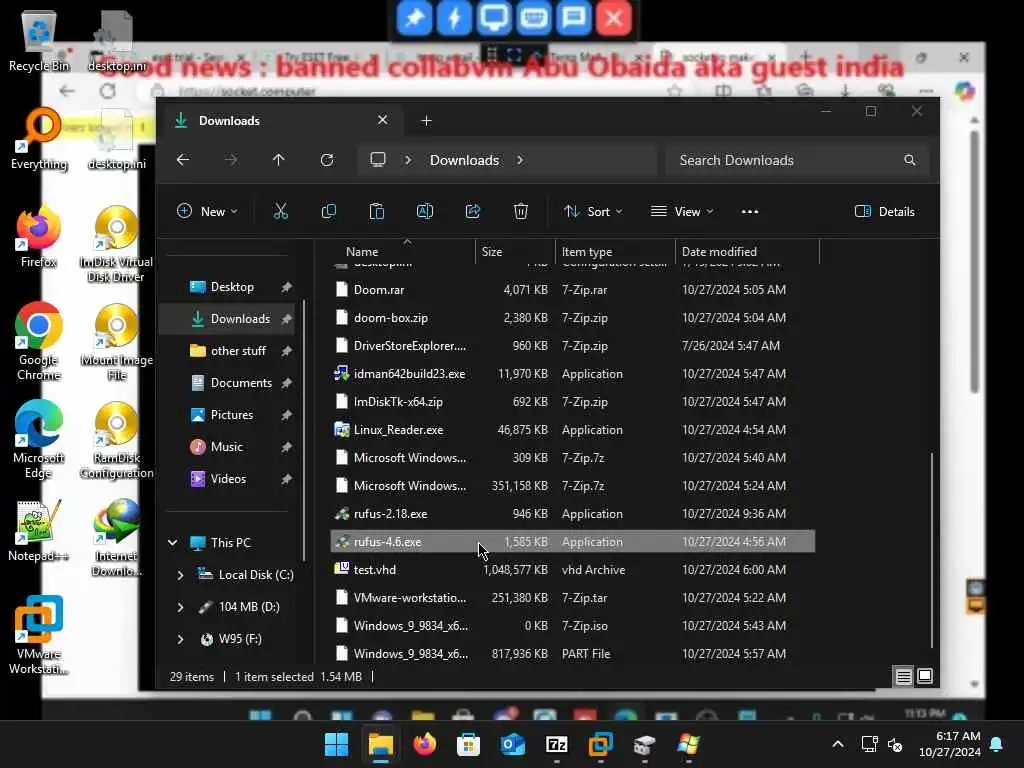Open Microsoft Edge desktop shortcut

(x=39, y=440)
